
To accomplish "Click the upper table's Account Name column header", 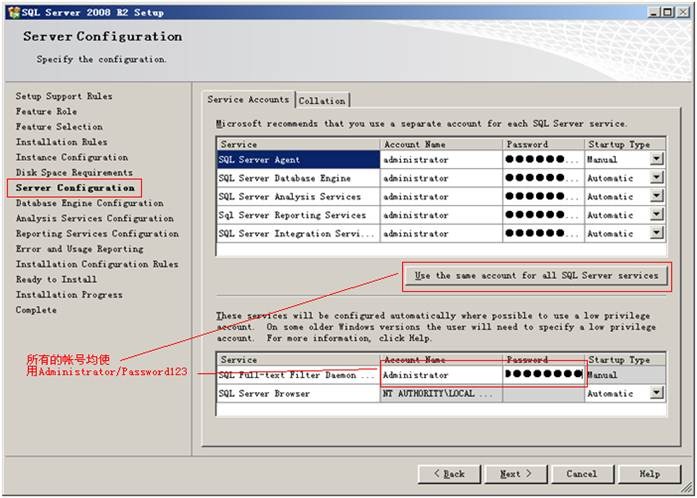I will 441,144.
